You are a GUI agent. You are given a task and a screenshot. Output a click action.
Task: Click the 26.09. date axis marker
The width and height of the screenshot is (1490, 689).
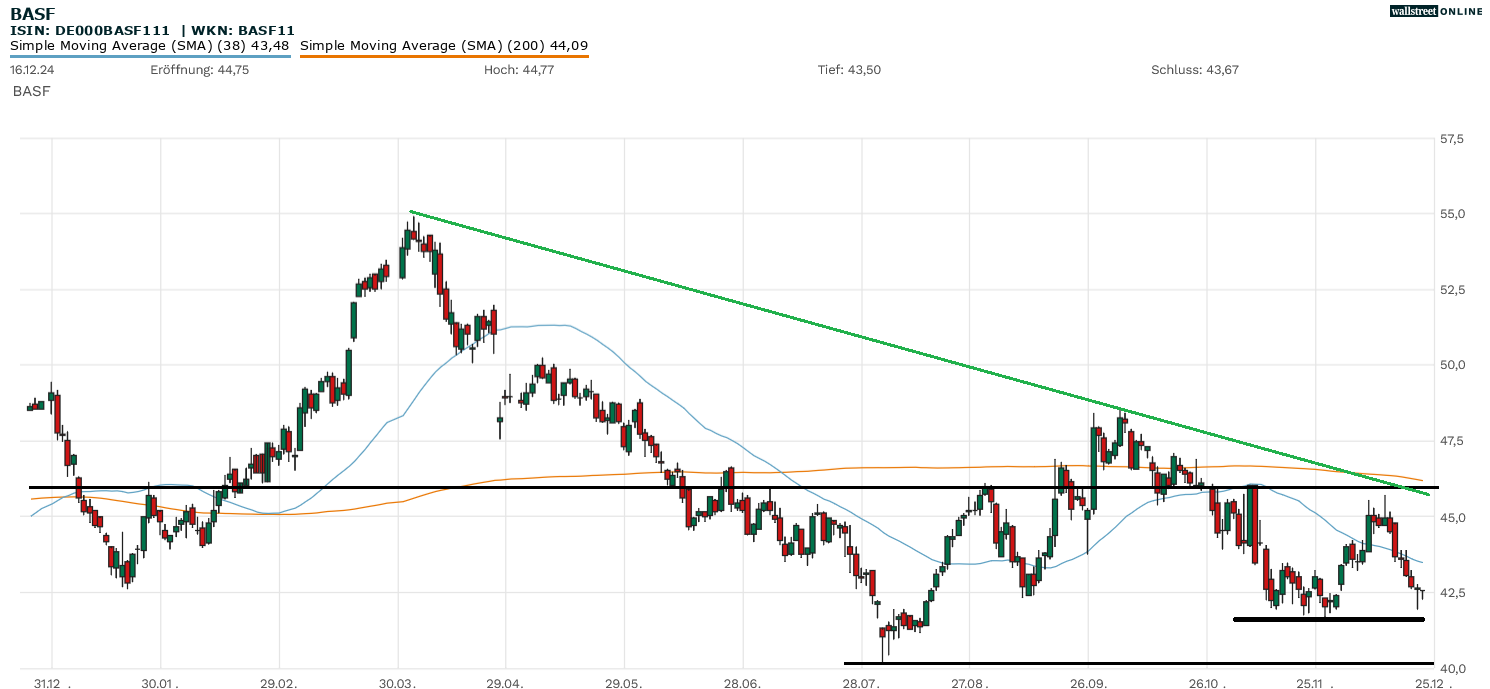point(1088,683)
